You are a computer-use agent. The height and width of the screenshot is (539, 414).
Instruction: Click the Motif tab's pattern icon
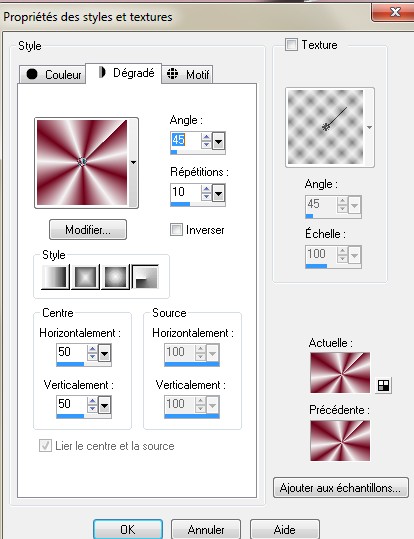[172, 74]
